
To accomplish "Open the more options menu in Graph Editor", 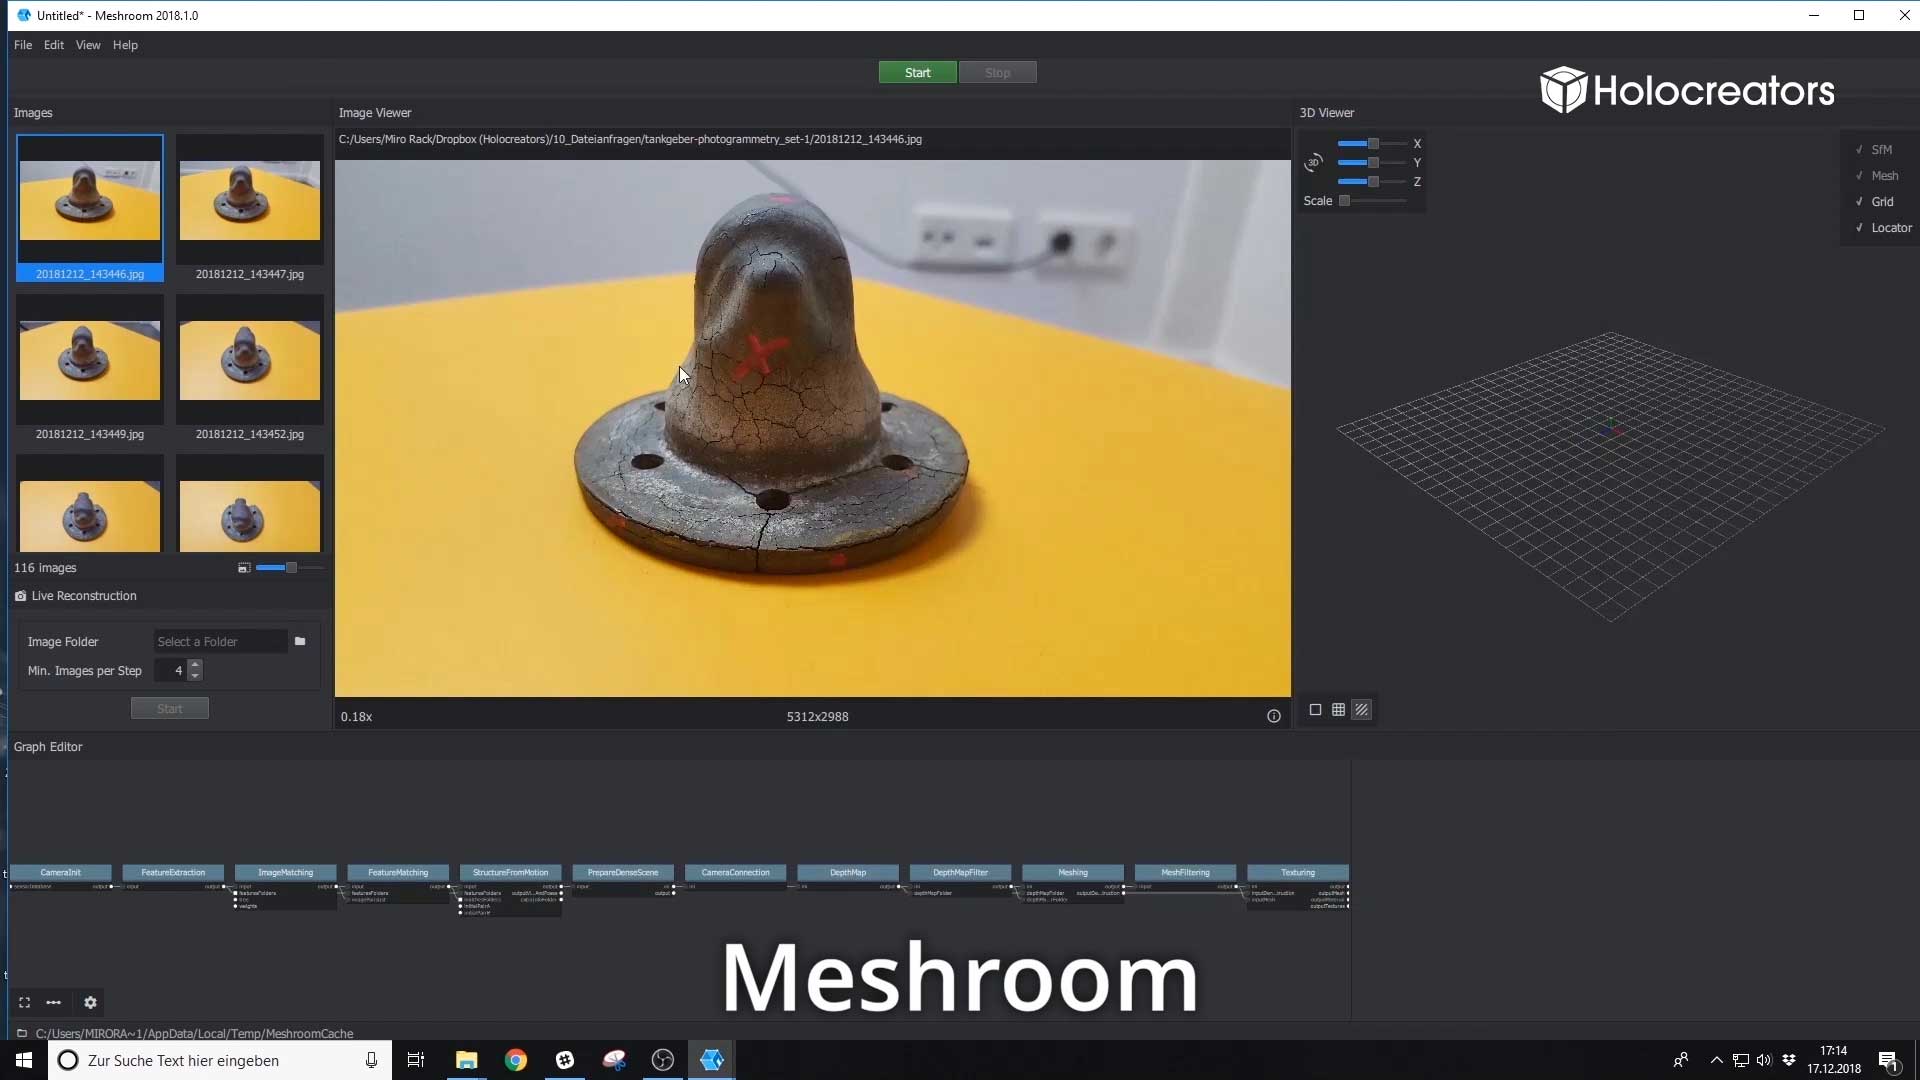I will click(x=54, y=1003).
